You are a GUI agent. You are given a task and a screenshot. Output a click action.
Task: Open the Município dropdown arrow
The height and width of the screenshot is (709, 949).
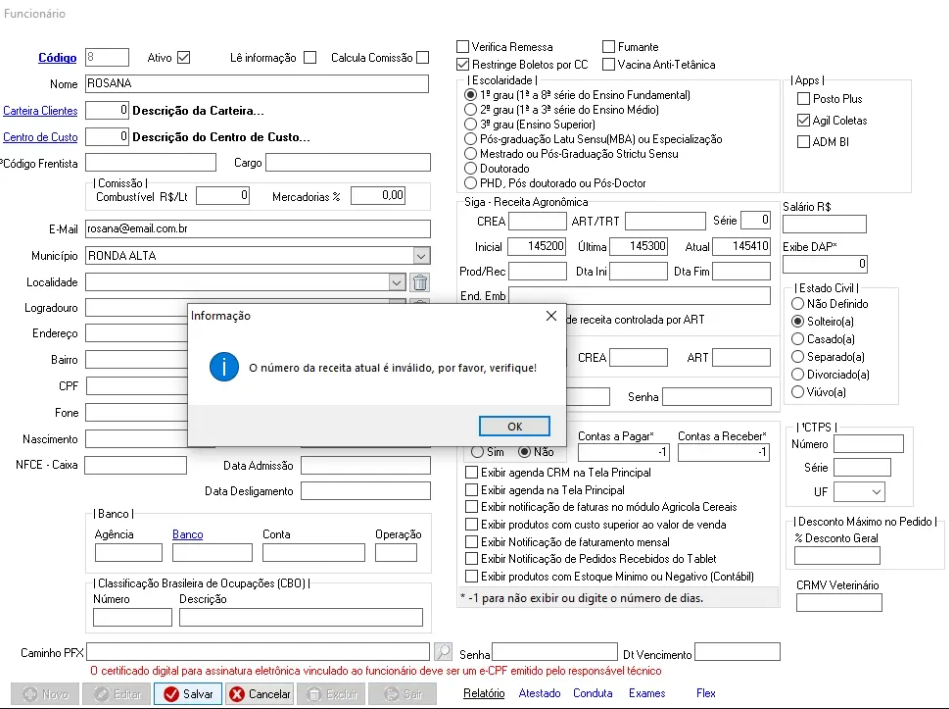[x=421, y=256]
